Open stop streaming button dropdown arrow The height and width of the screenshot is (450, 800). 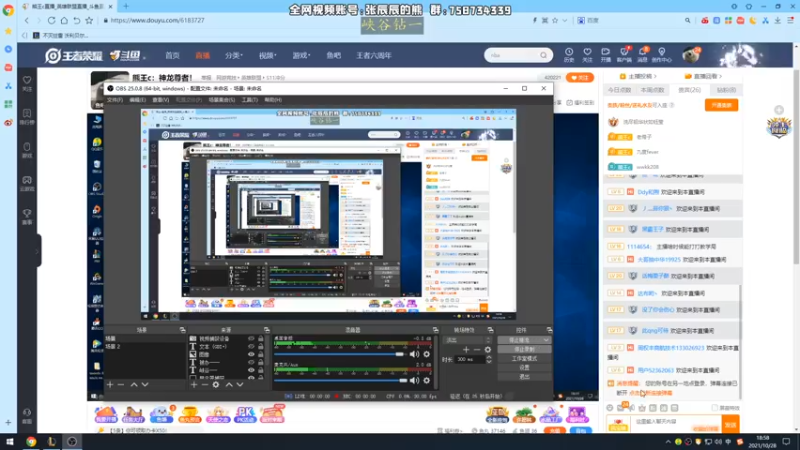(x=546, y=340)
